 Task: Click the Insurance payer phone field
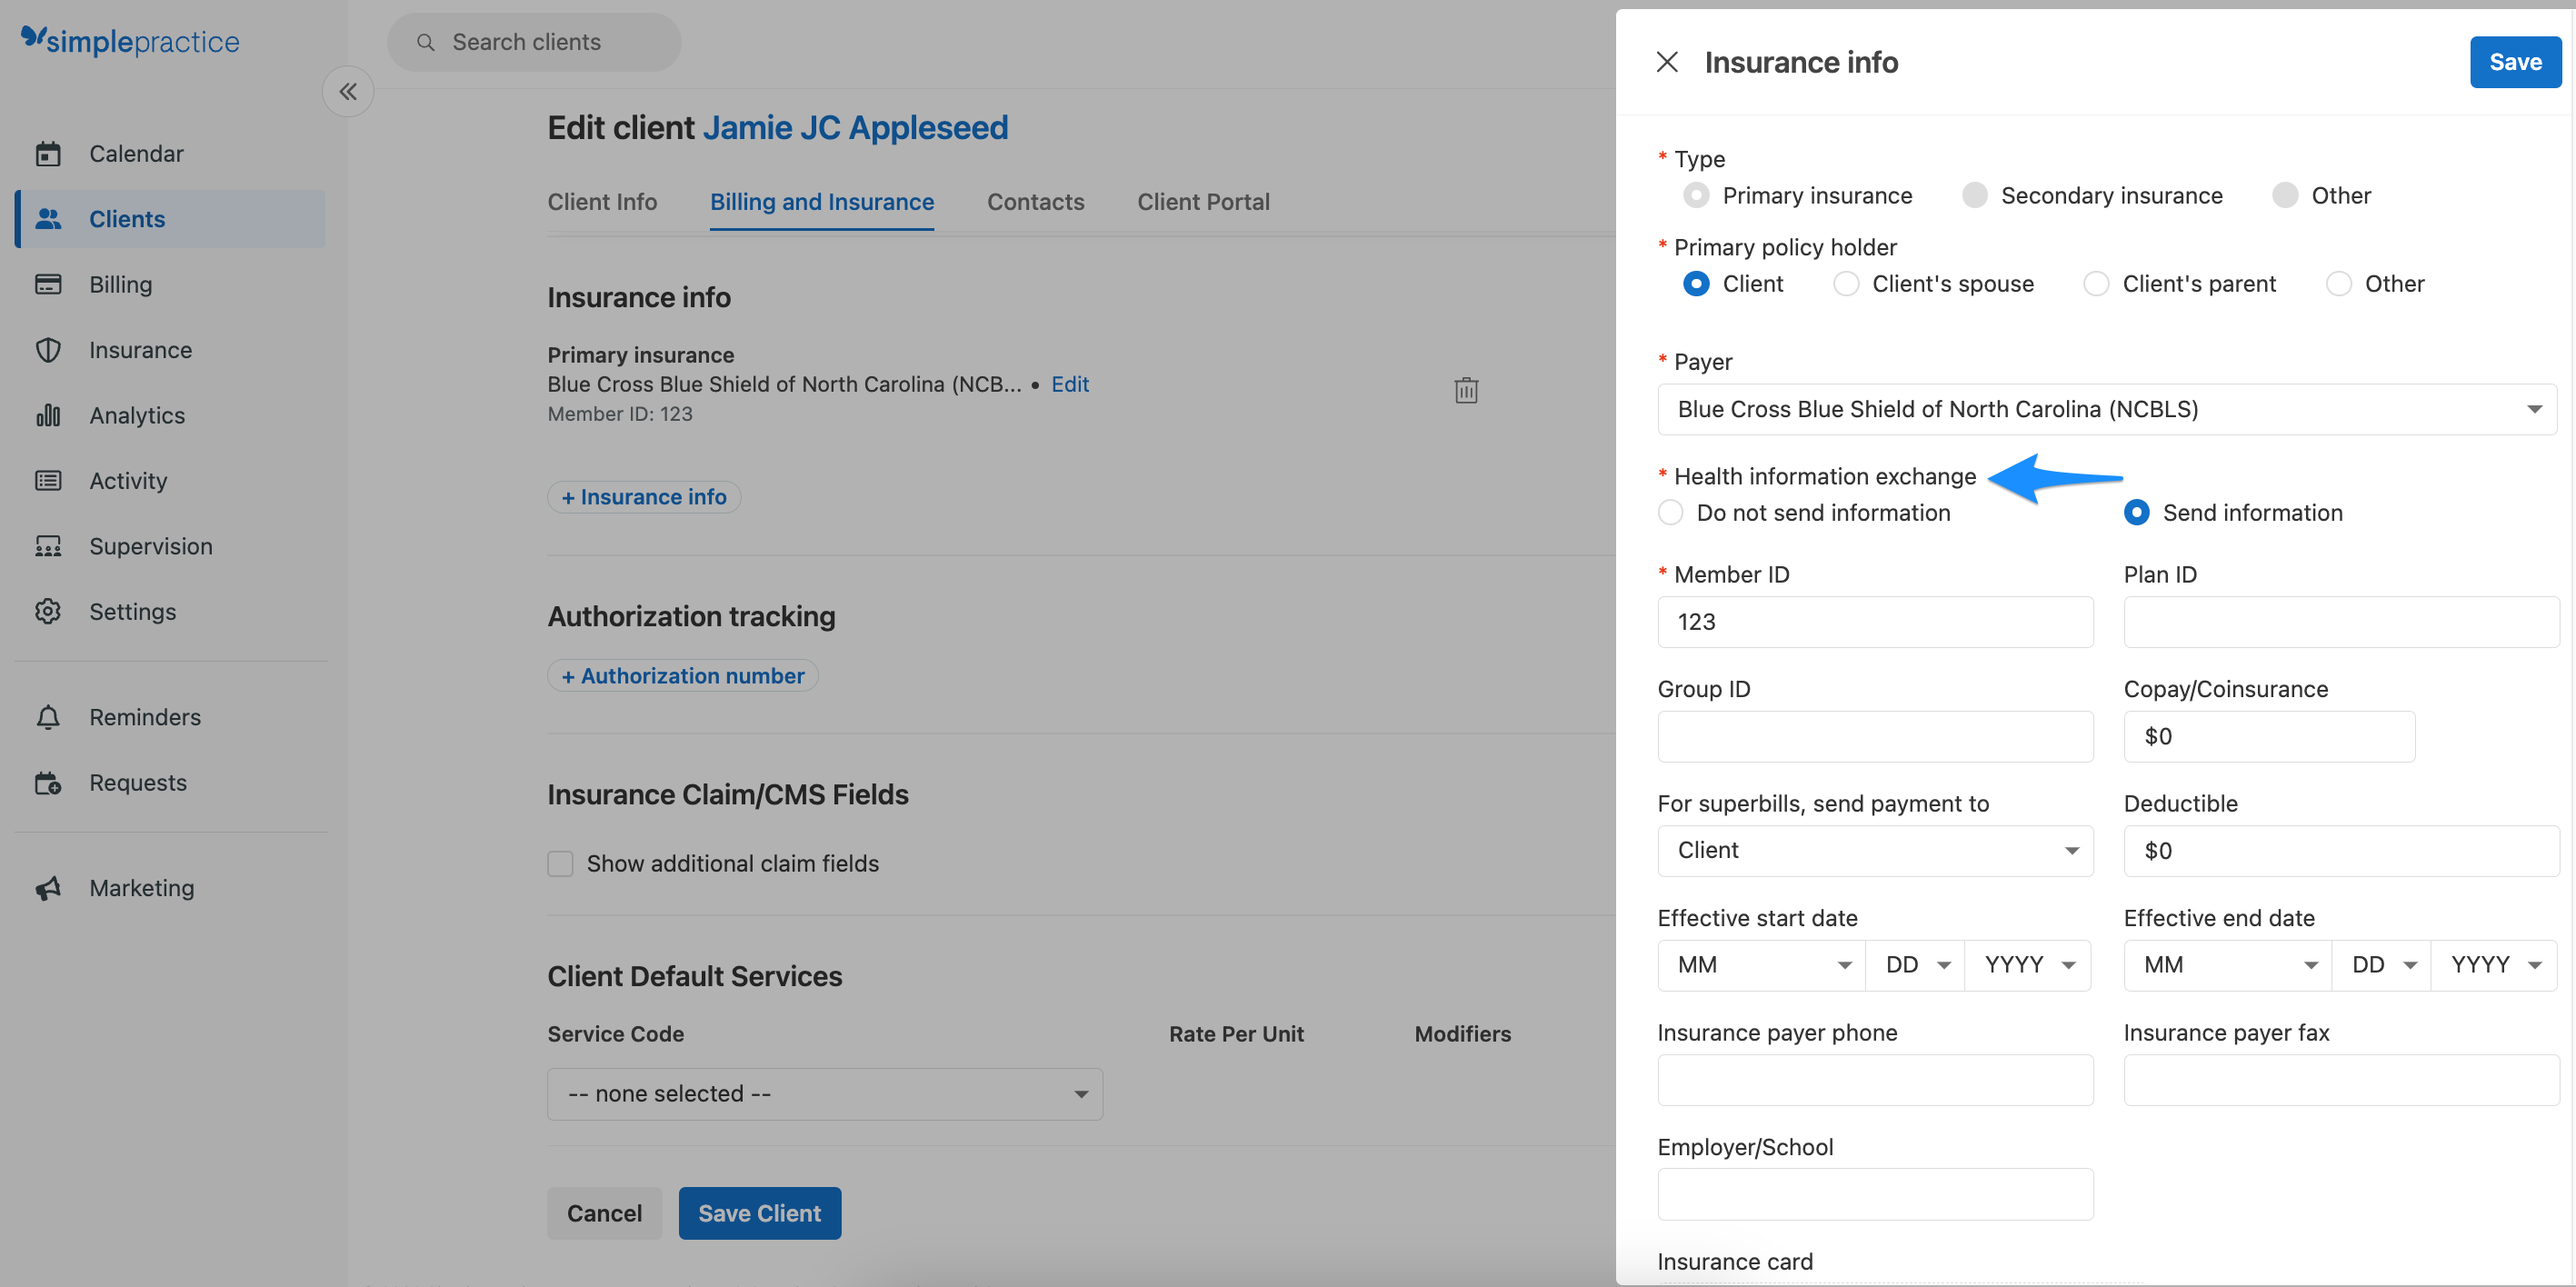tap(1875, 1080)
